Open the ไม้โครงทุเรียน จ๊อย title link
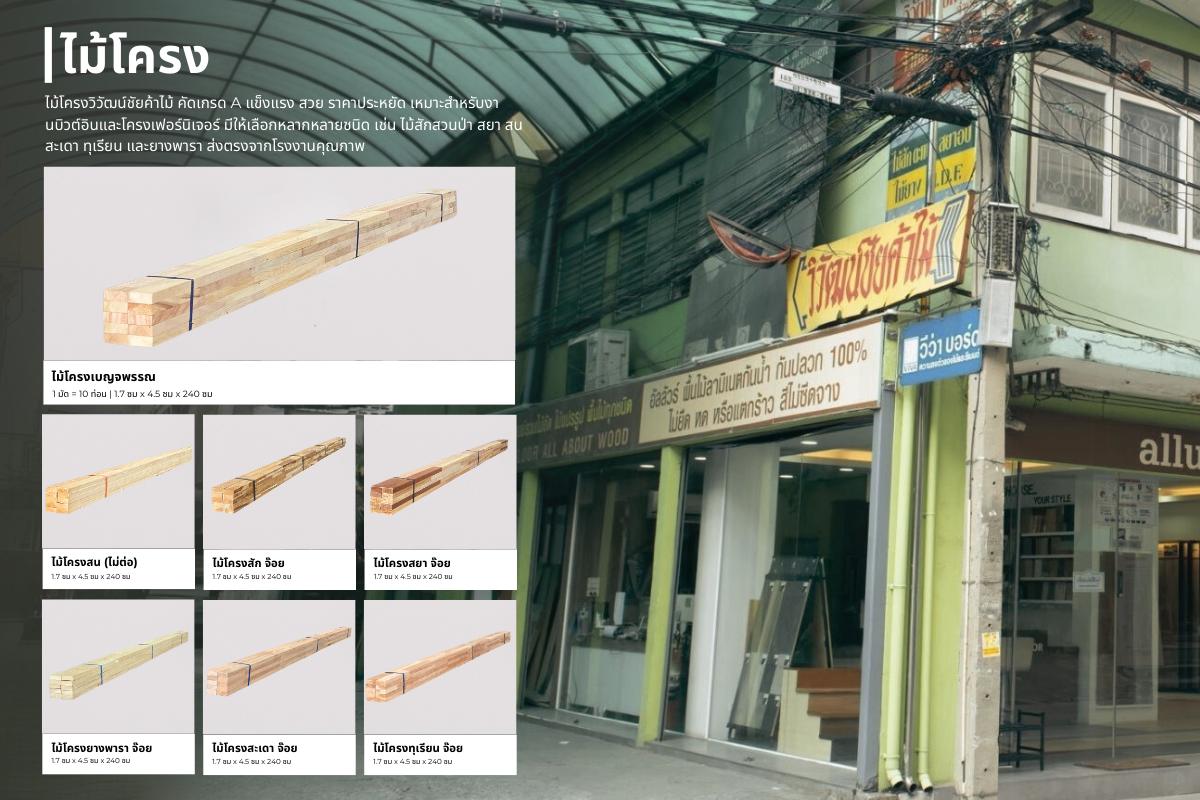 coord(418,748)
